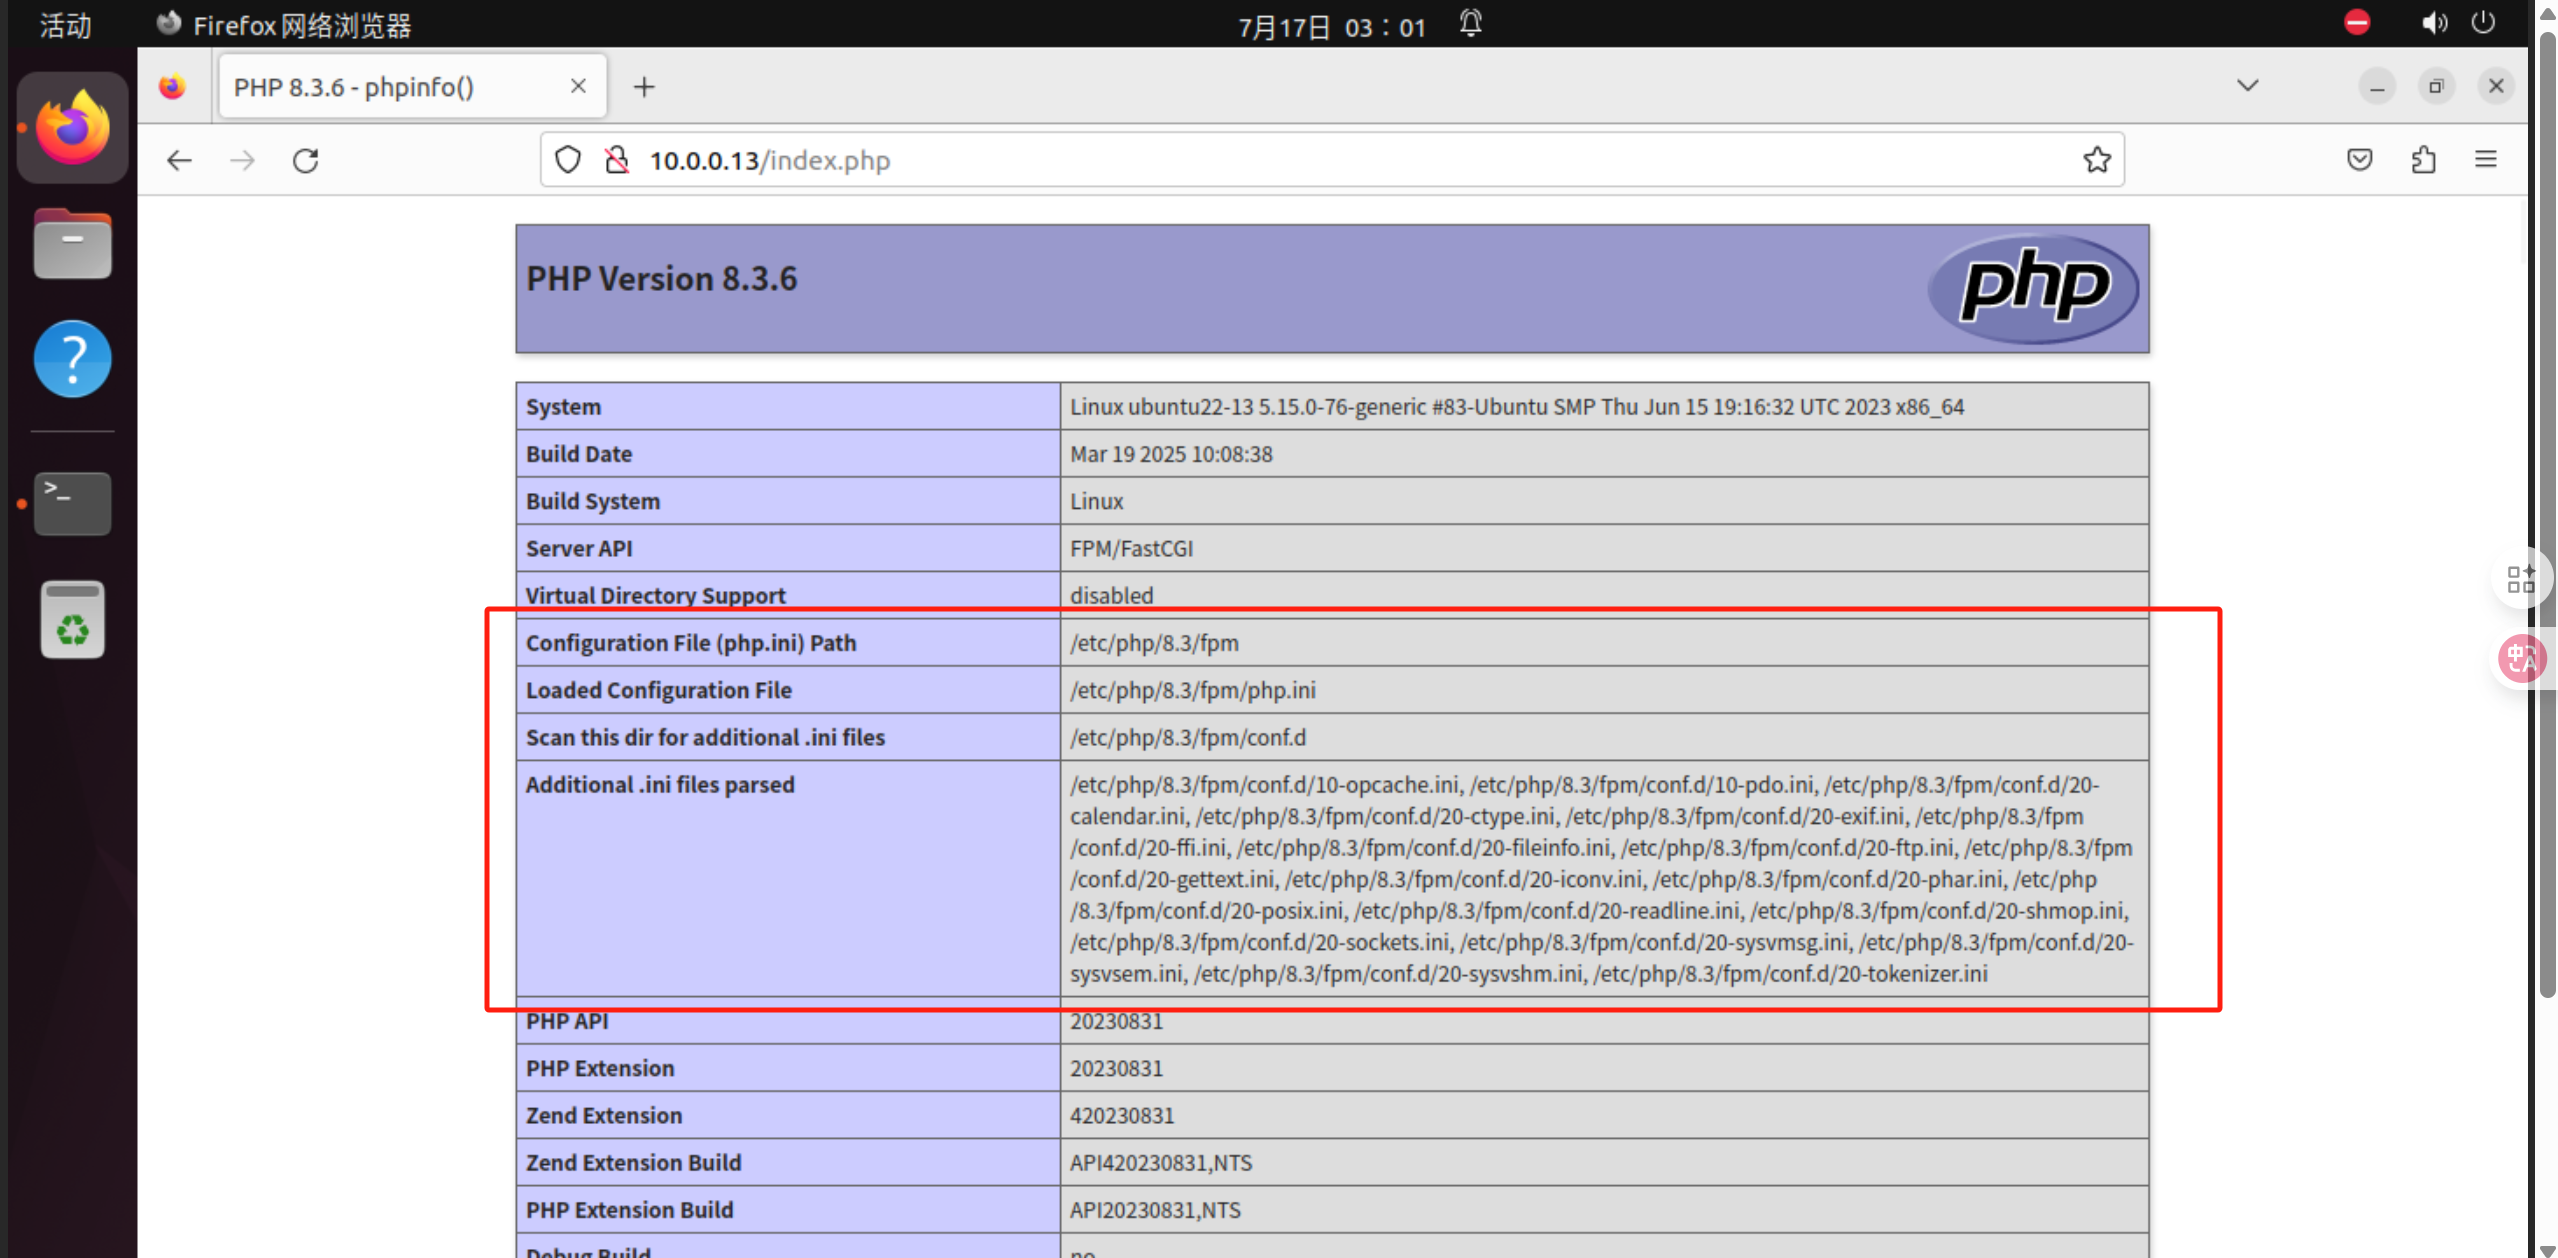This screenshot has height=1258, width=2558.
Task: Click the Zend Extension value 420230831
Action: coord(1122,1115)
